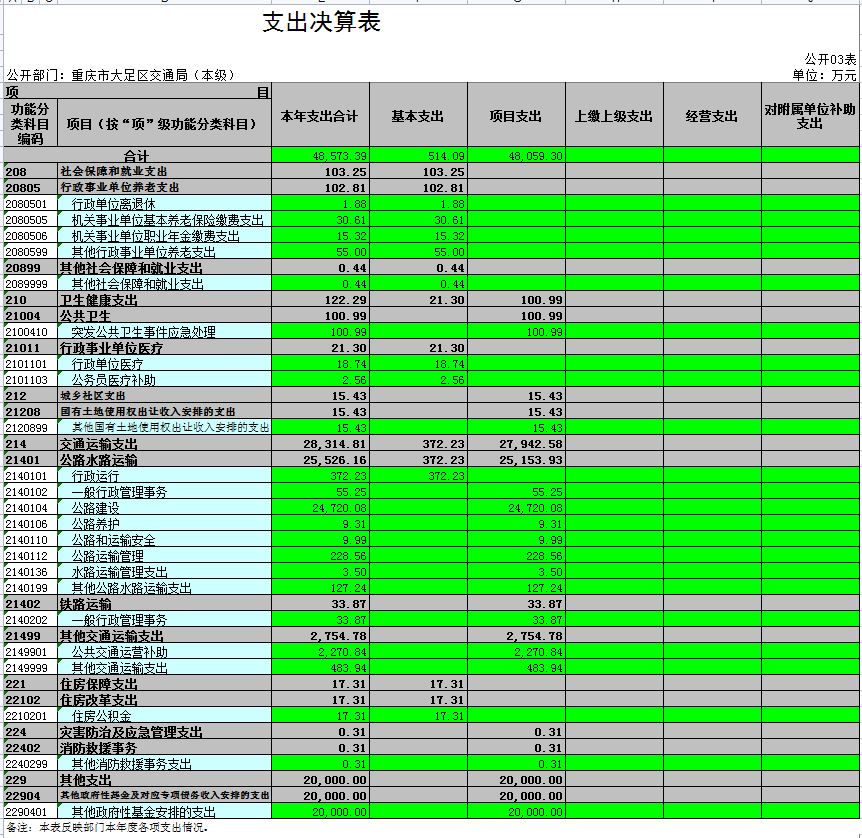The image size is (862, 838).
Task: Click the 项目支出 column header
Action: pos(516,116)
